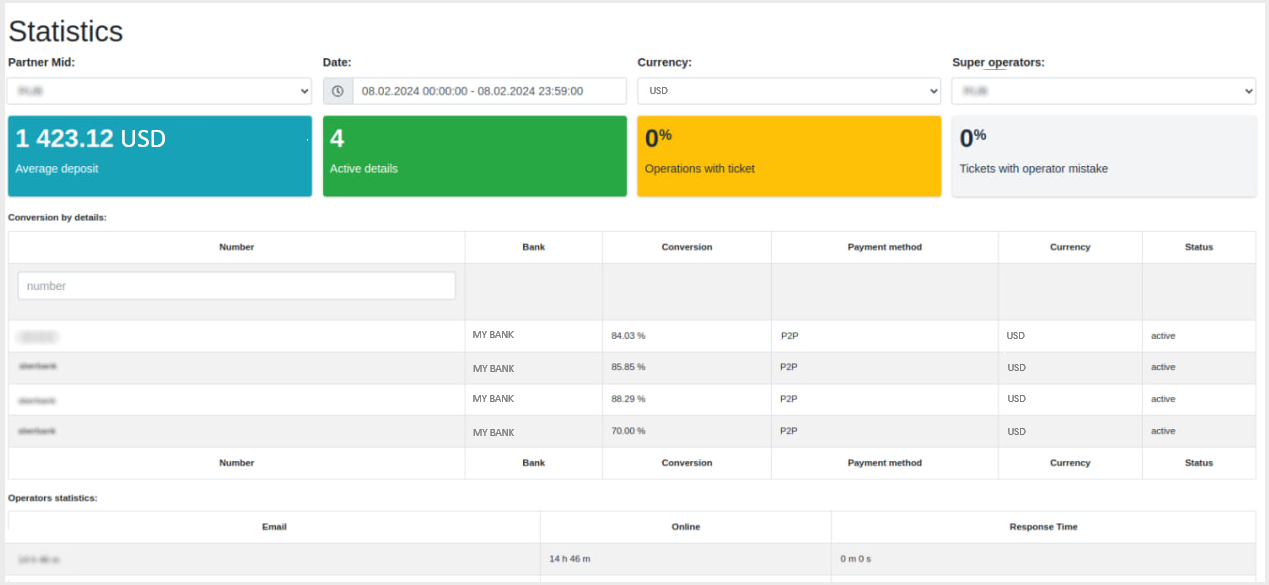Click the clock icon beside date field

(338, 91)
